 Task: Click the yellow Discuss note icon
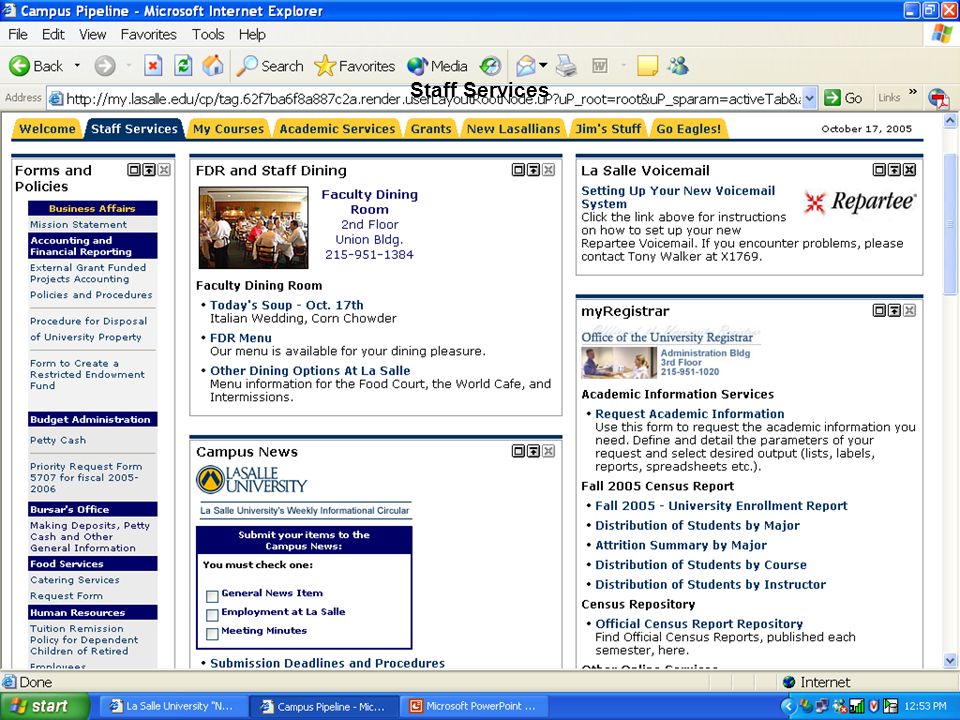(647, 66)
